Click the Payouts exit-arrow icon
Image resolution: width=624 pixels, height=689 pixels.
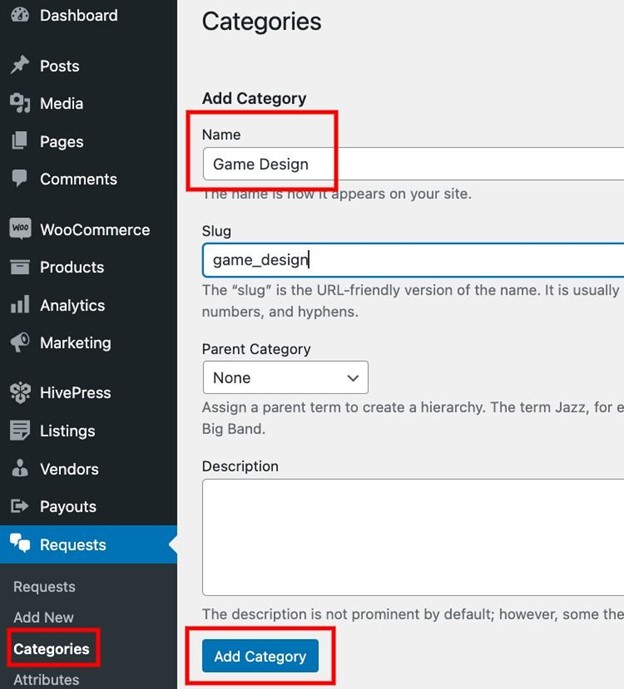coord(20,506)
